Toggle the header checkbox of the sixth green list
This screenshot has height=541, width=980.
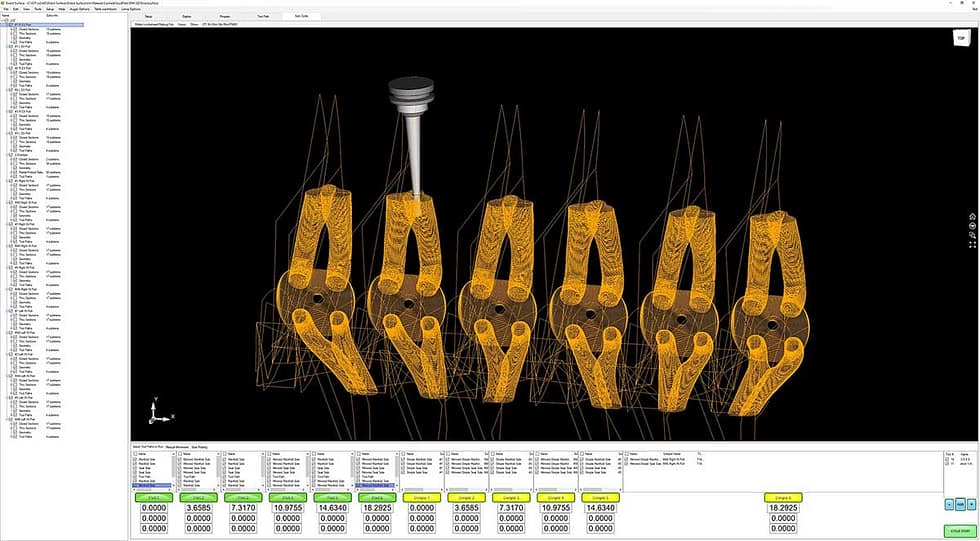pyautogui.click(x=359, y=454)
